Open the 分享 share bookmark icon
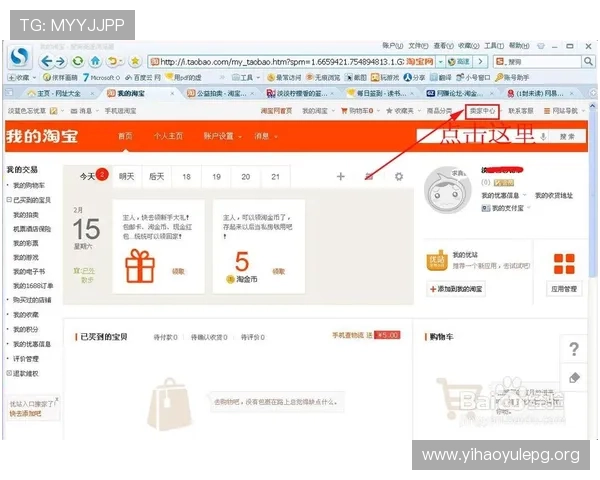This screenshot has height=480, width=600. pyautogui.click(x=414, y=78)
